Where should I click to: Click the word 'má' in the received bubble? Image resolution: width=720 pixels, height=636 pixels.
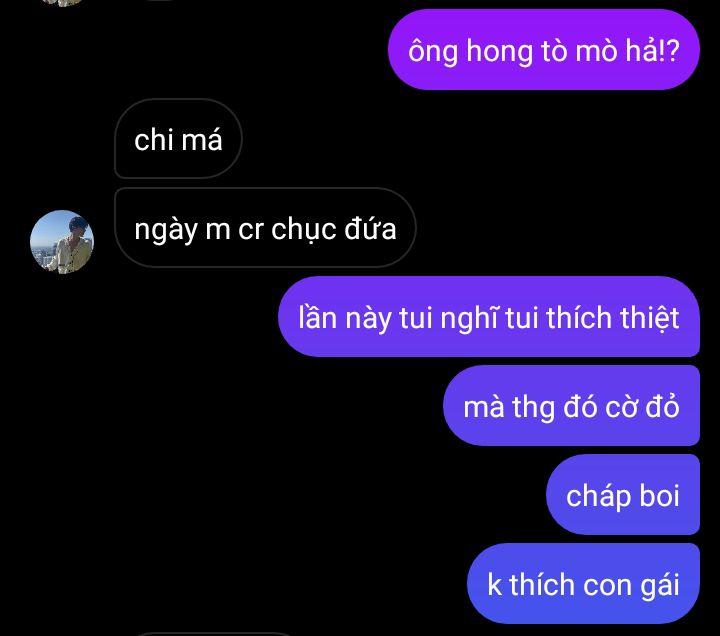202,139
